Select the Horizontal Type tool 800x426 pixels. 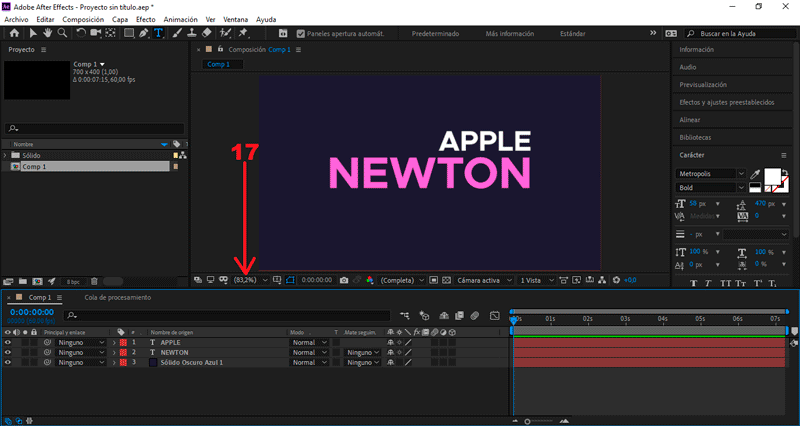(x=159, y=33)
